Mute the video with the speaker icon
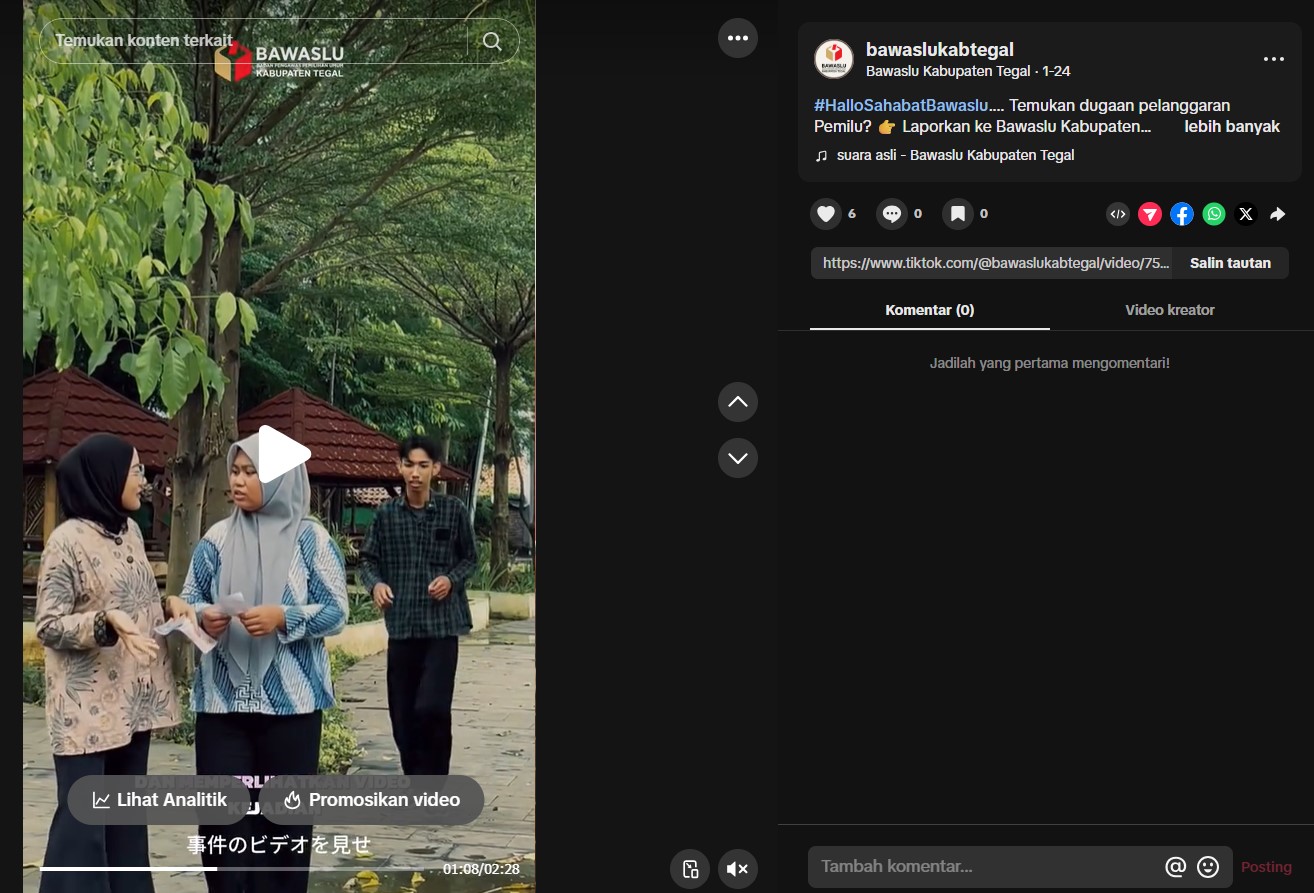This screenshot has width=1314, height=893. (x=737, y=868)
